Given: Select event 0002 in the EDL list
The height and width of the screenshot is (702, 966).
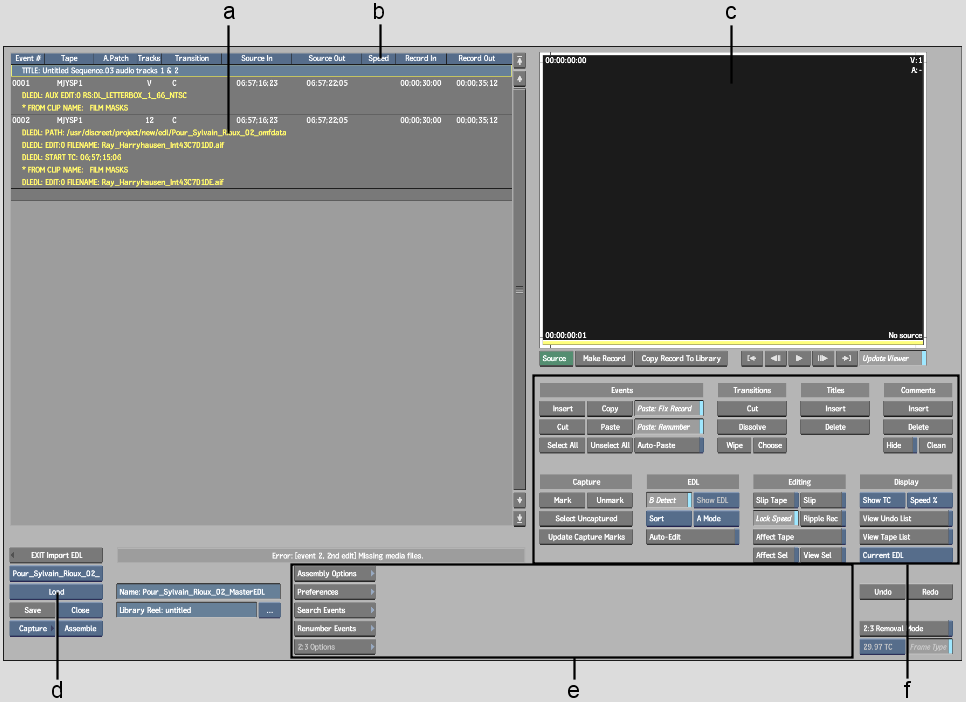Looking at the screenshot, I should 261,120.
